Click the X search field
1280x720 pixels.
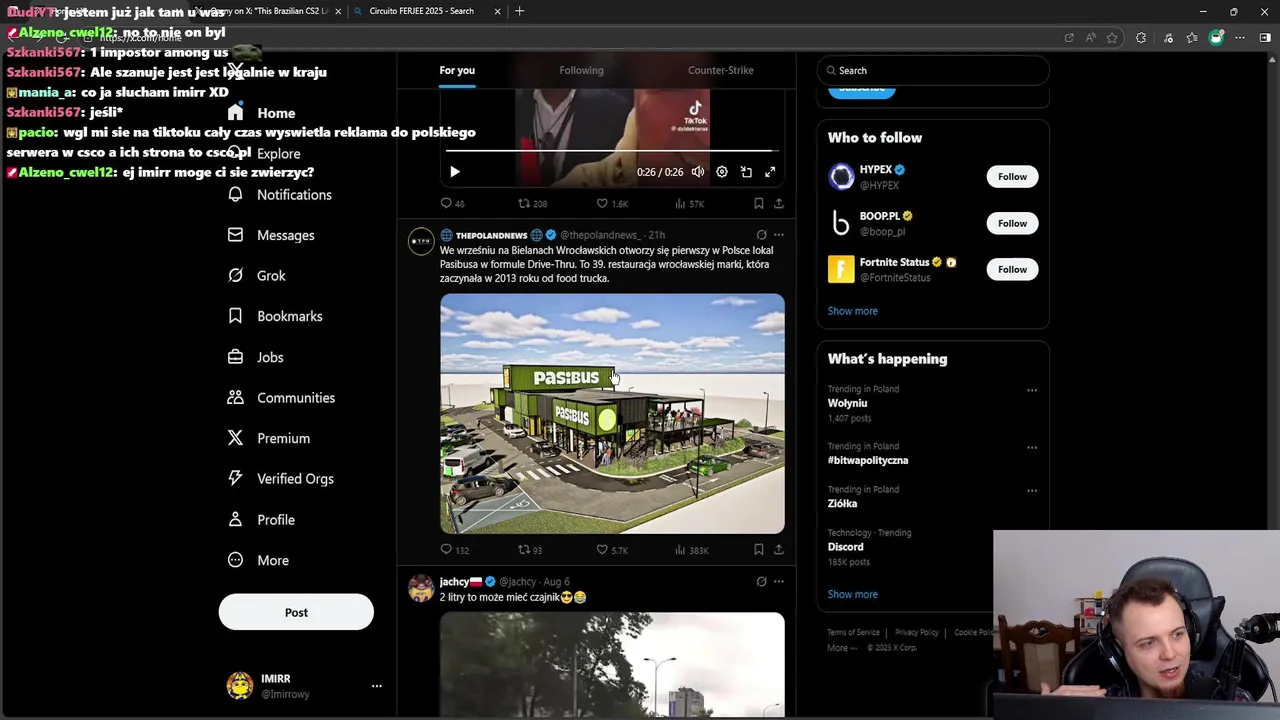click(x=933, y=70)
